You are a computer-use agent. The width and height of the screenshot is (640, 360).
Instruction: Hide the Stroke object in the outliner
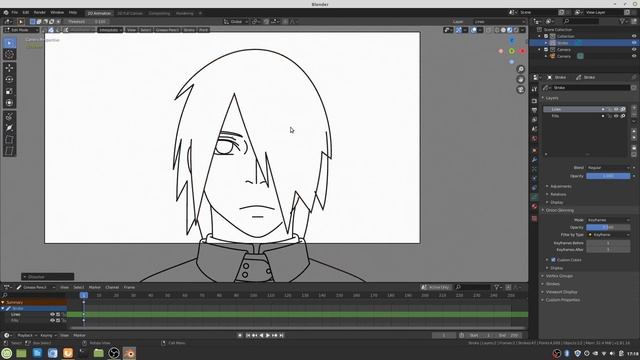[x=634, y=43]
